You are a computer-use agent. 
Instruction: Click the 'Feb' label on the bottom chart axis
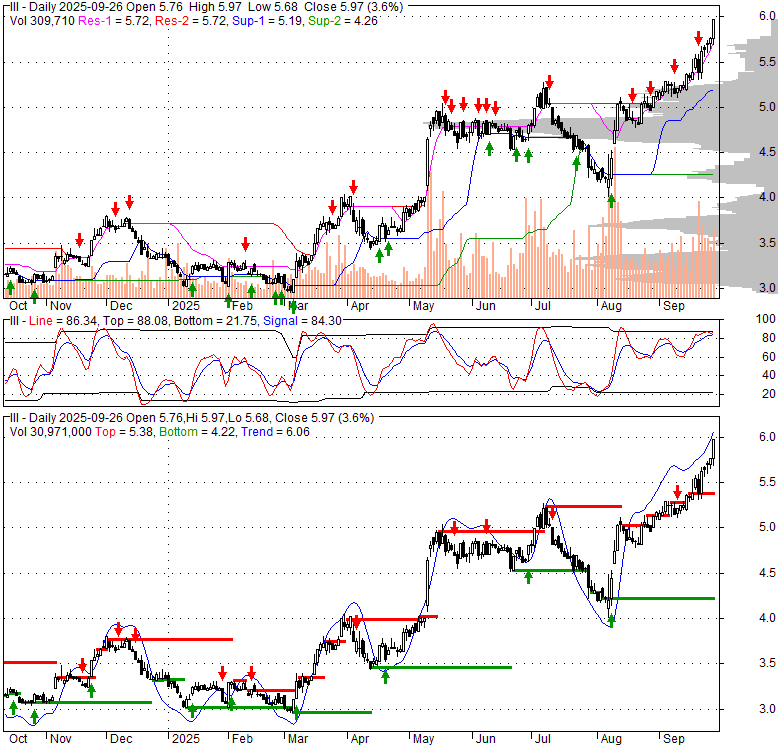pos(242,739)
